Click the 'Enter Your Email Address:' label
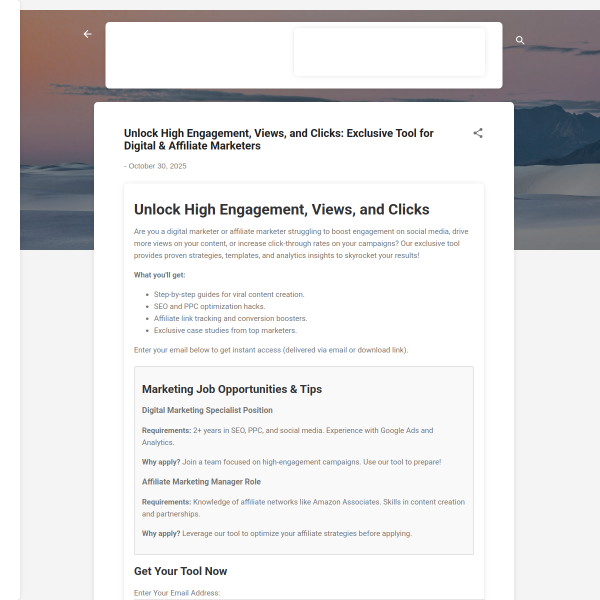The image size is (600, 600). [x=177, y=593]
